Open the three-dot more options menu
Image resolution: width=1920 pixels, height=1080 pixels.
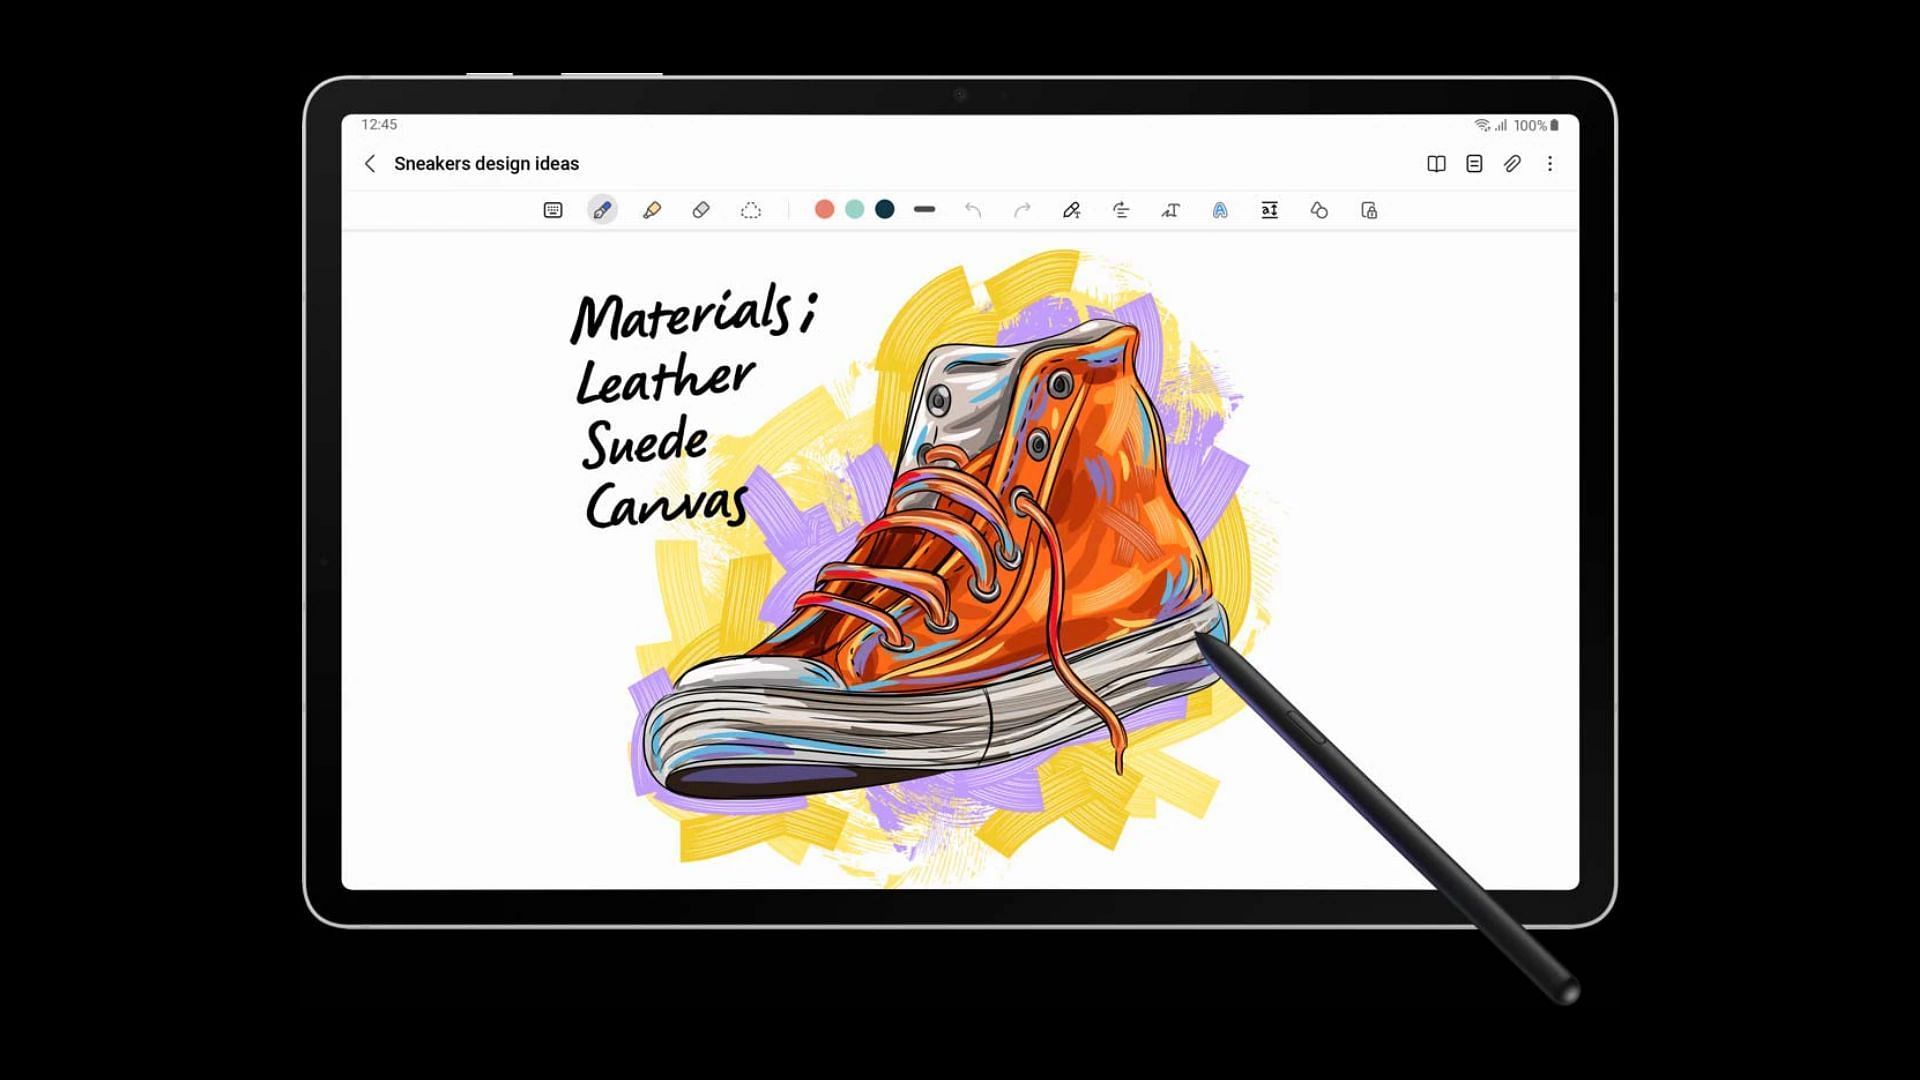pos(1550,164)
